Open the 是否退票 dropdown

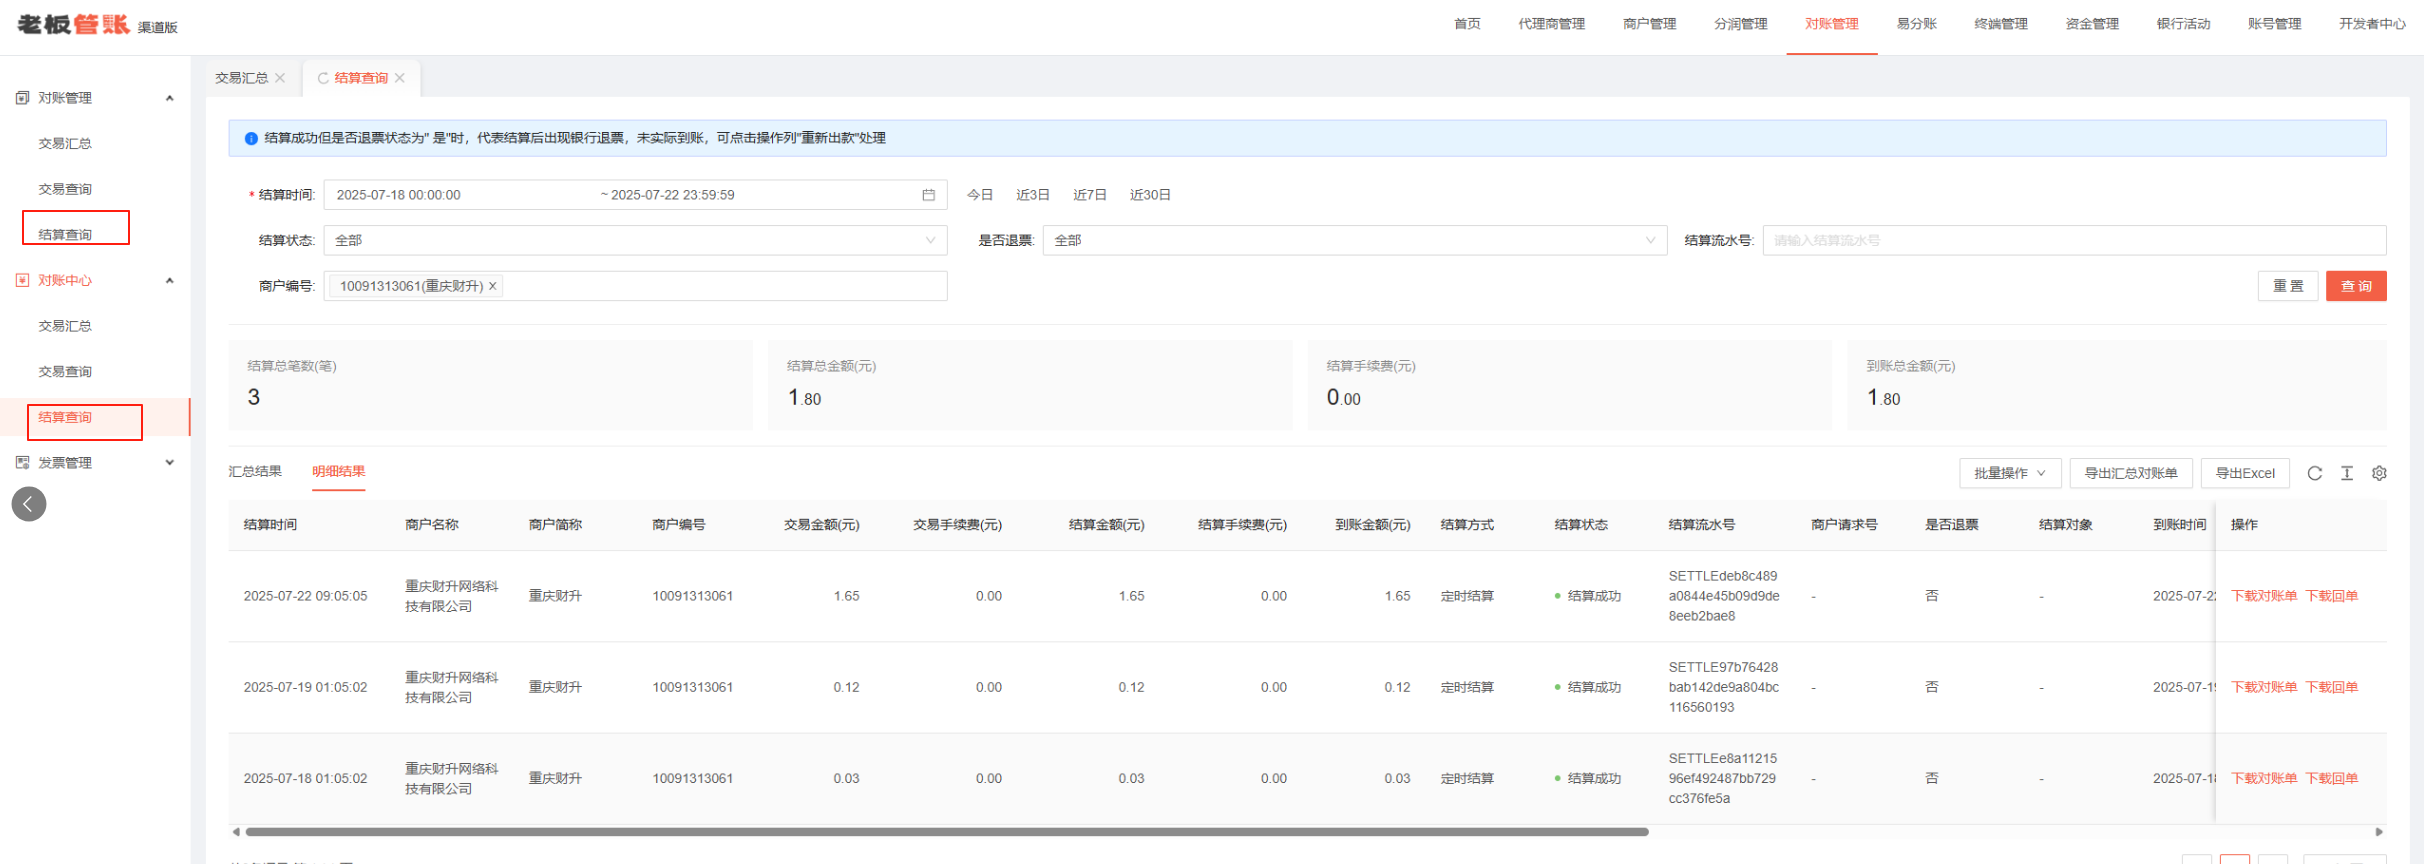(1355, 240)
